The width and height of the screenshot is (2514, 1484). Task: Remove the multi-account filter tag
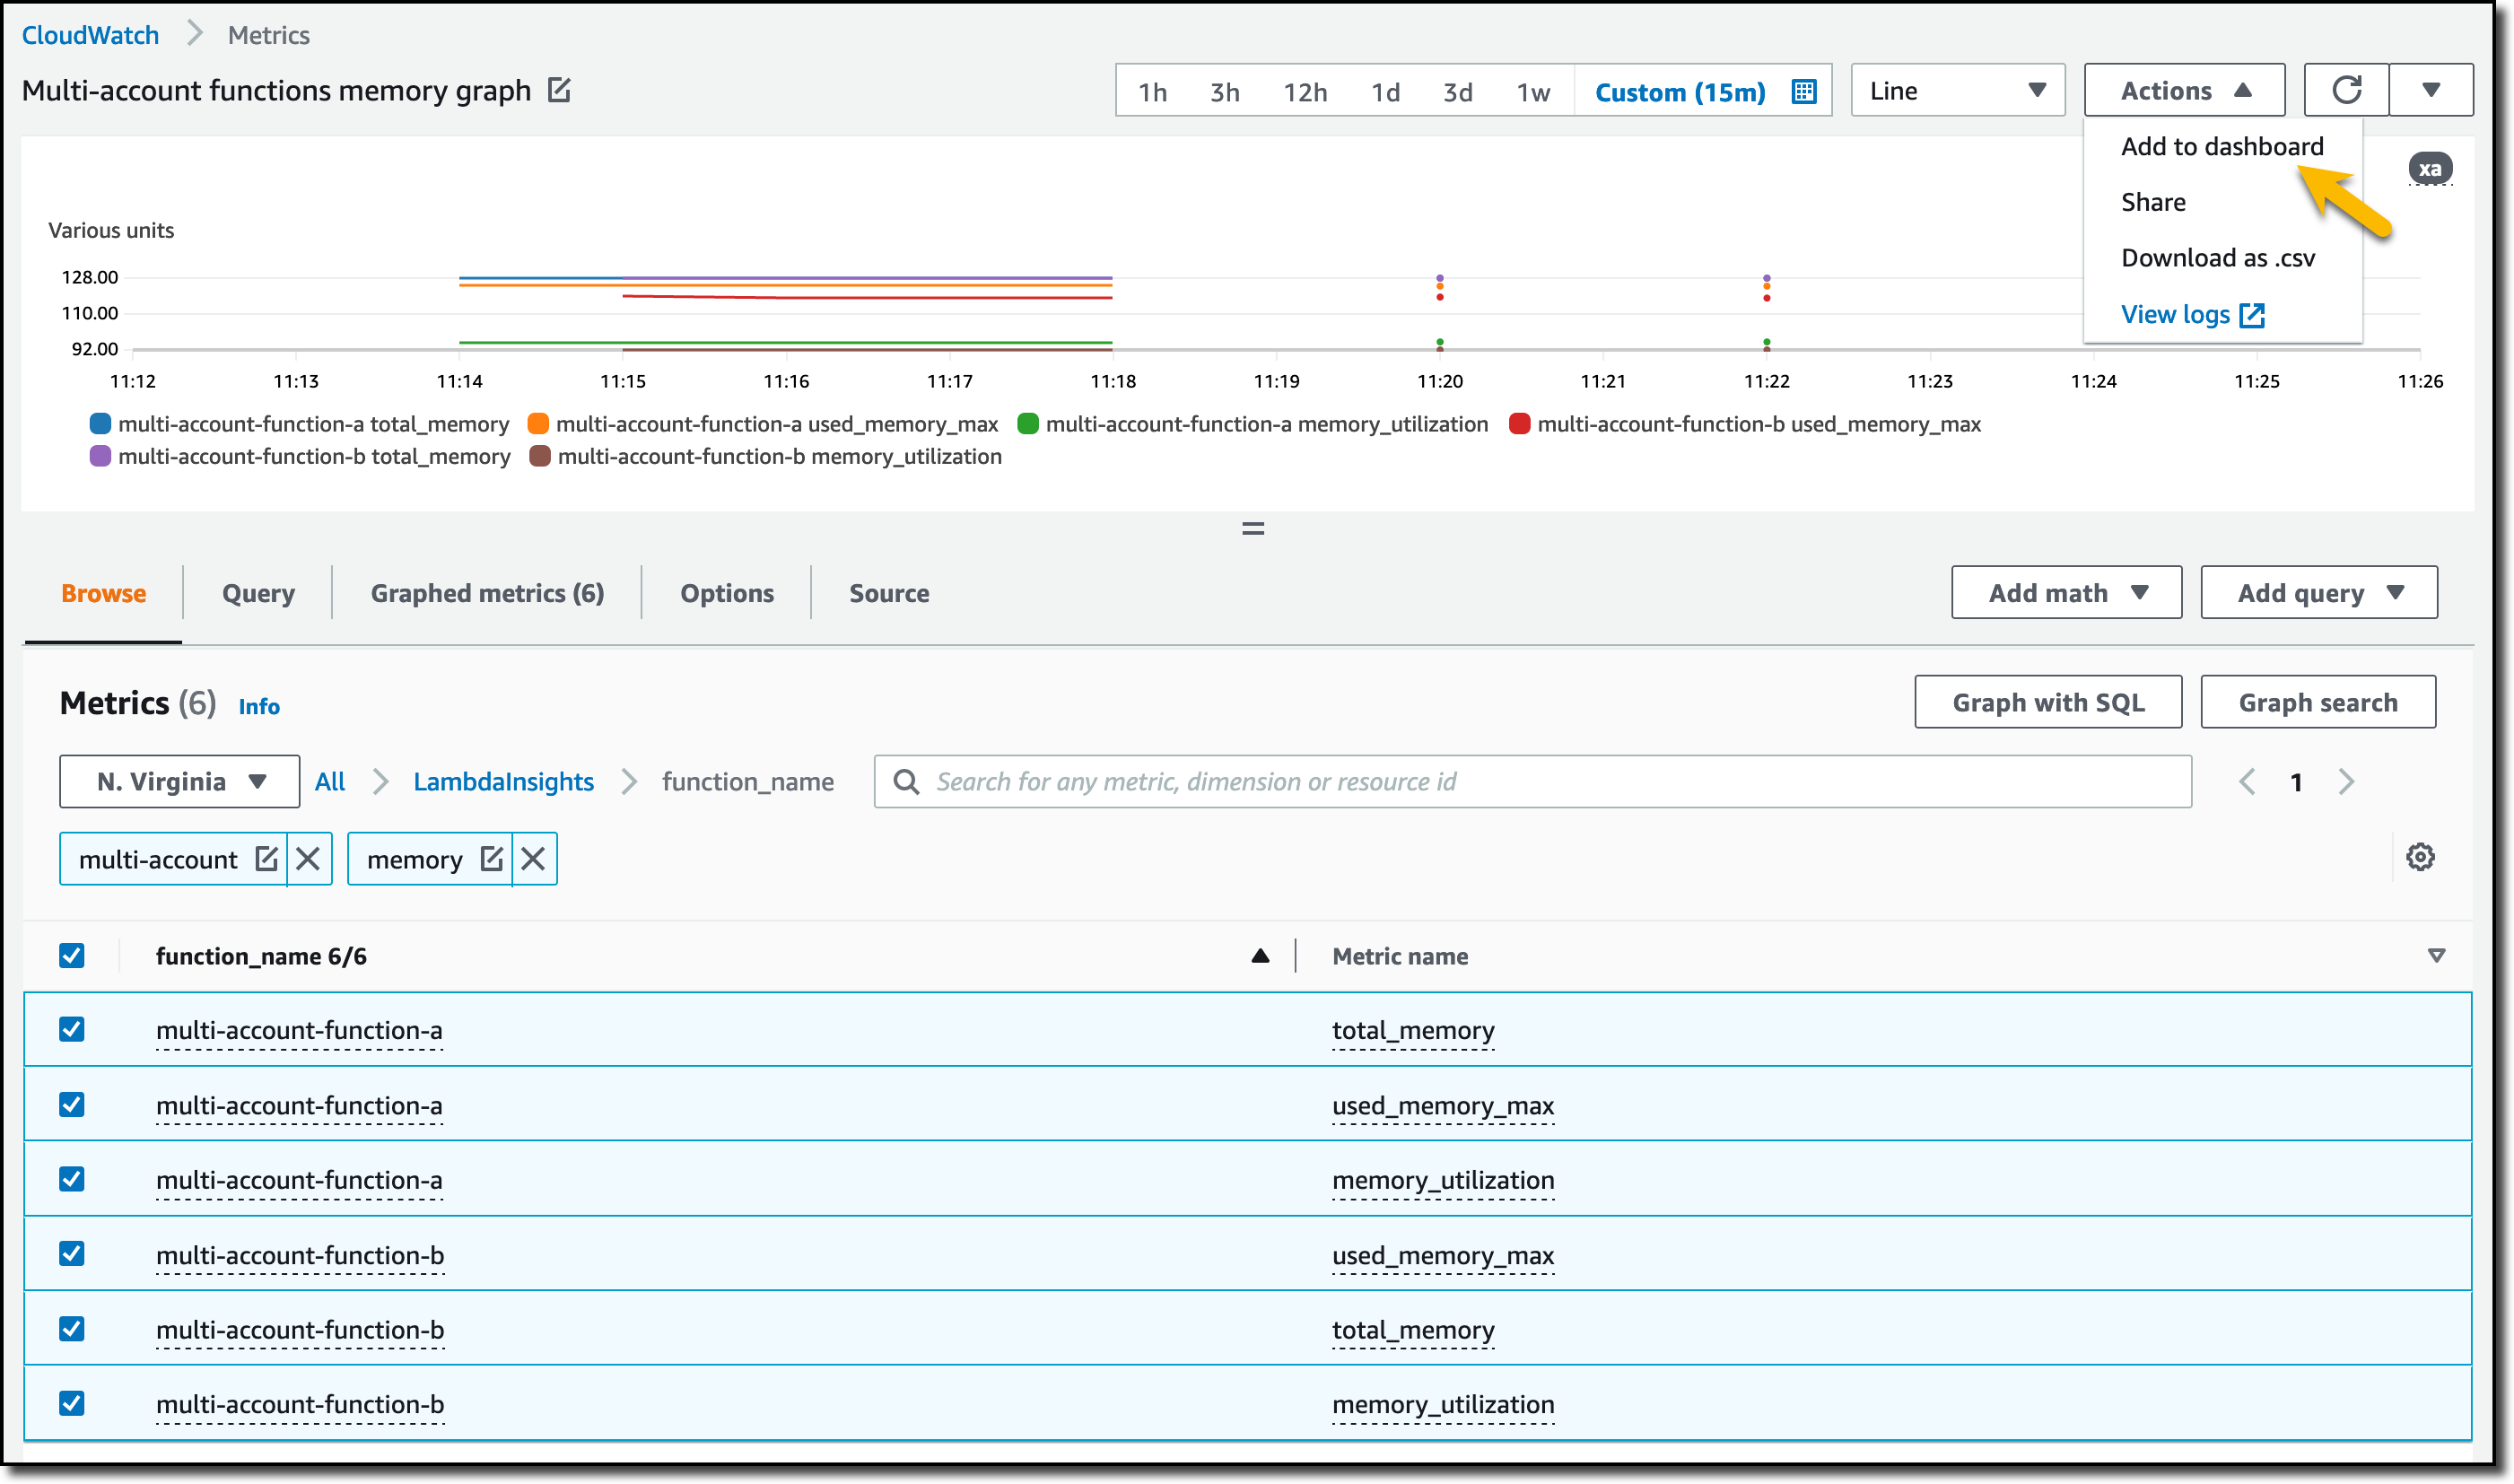click(309, 859)
